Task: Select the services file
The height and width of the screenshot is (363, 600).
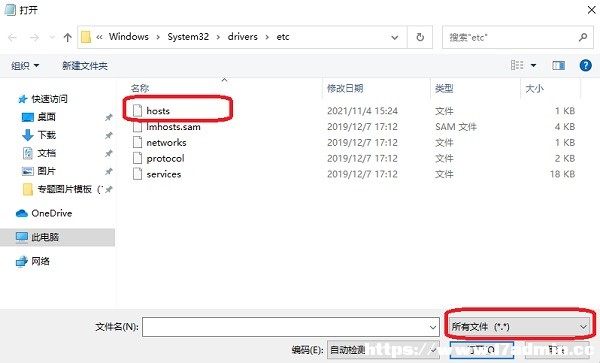Action: coord(164,174)
